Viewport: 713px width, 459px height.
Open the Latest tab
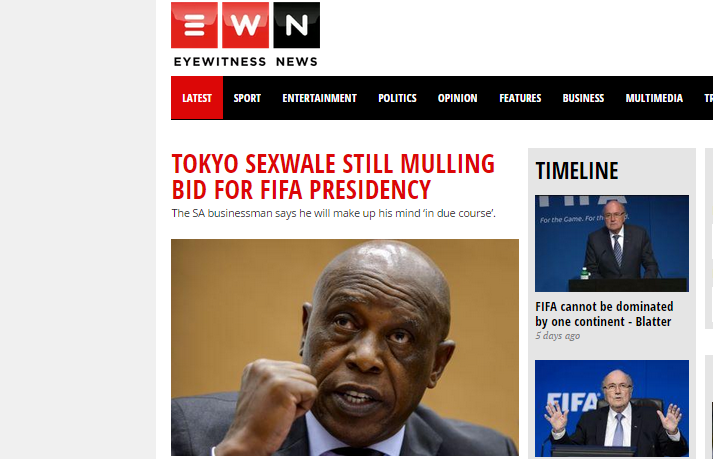(197, 98)
